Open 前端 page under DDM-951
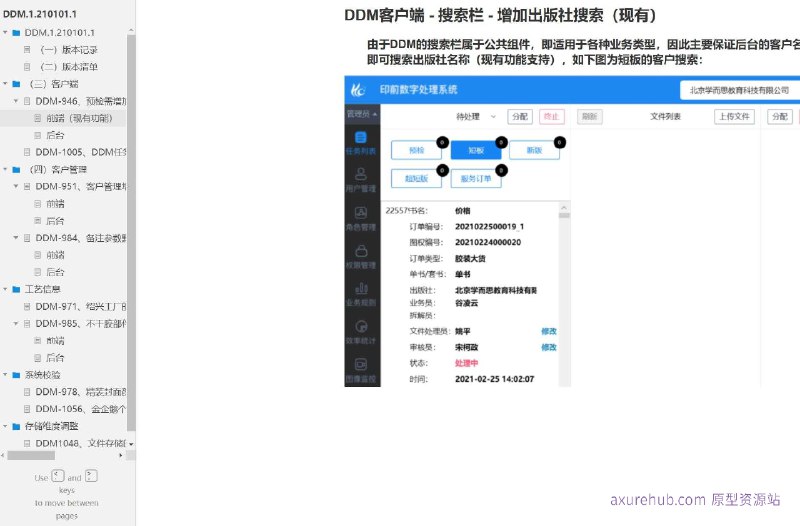The width and height of the screenshot is (800, 526). [x=55, y=204]
